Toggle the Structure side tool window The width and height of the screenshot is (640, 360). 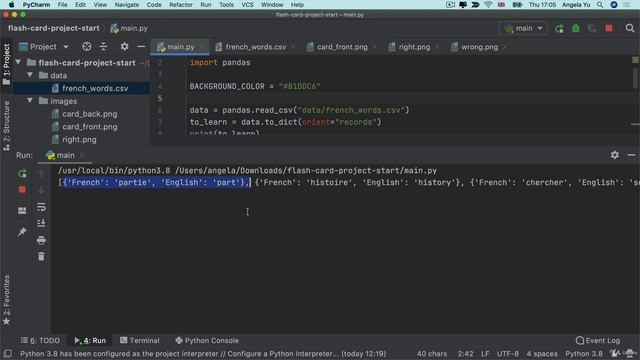tap(6, 126)
